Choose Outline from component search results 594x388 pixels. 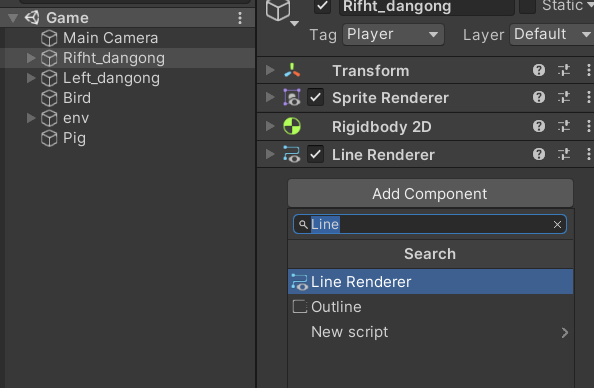tap(430, 307)
